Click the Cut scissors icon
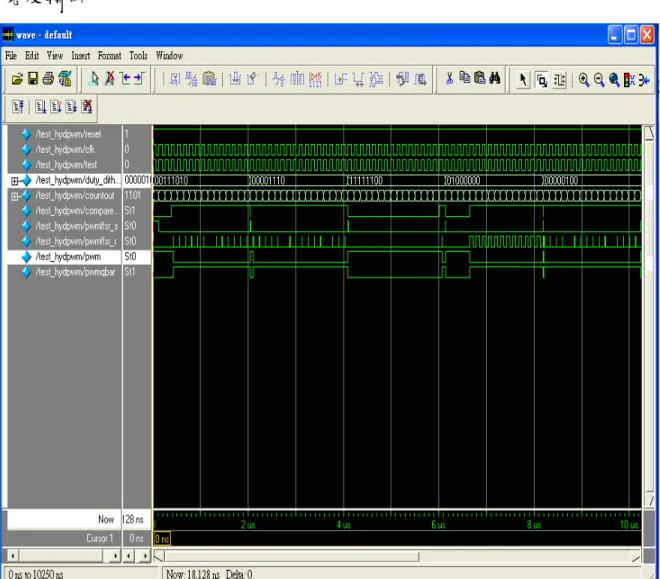Image resolution: width=660 pixels, height=579 pixels. pos(449,78)
